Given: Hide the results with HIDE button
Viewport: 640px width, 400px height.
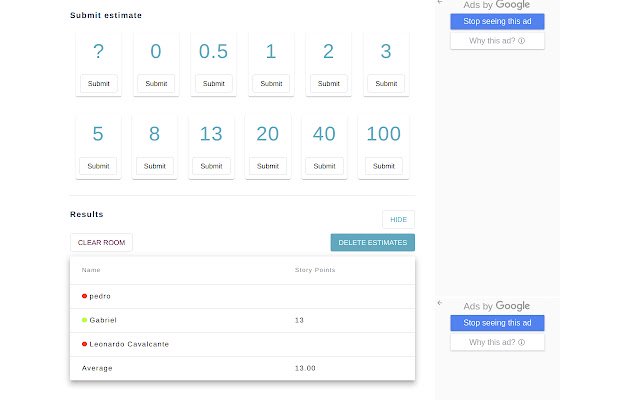Looking at the screenshot, I should point(398,220).
